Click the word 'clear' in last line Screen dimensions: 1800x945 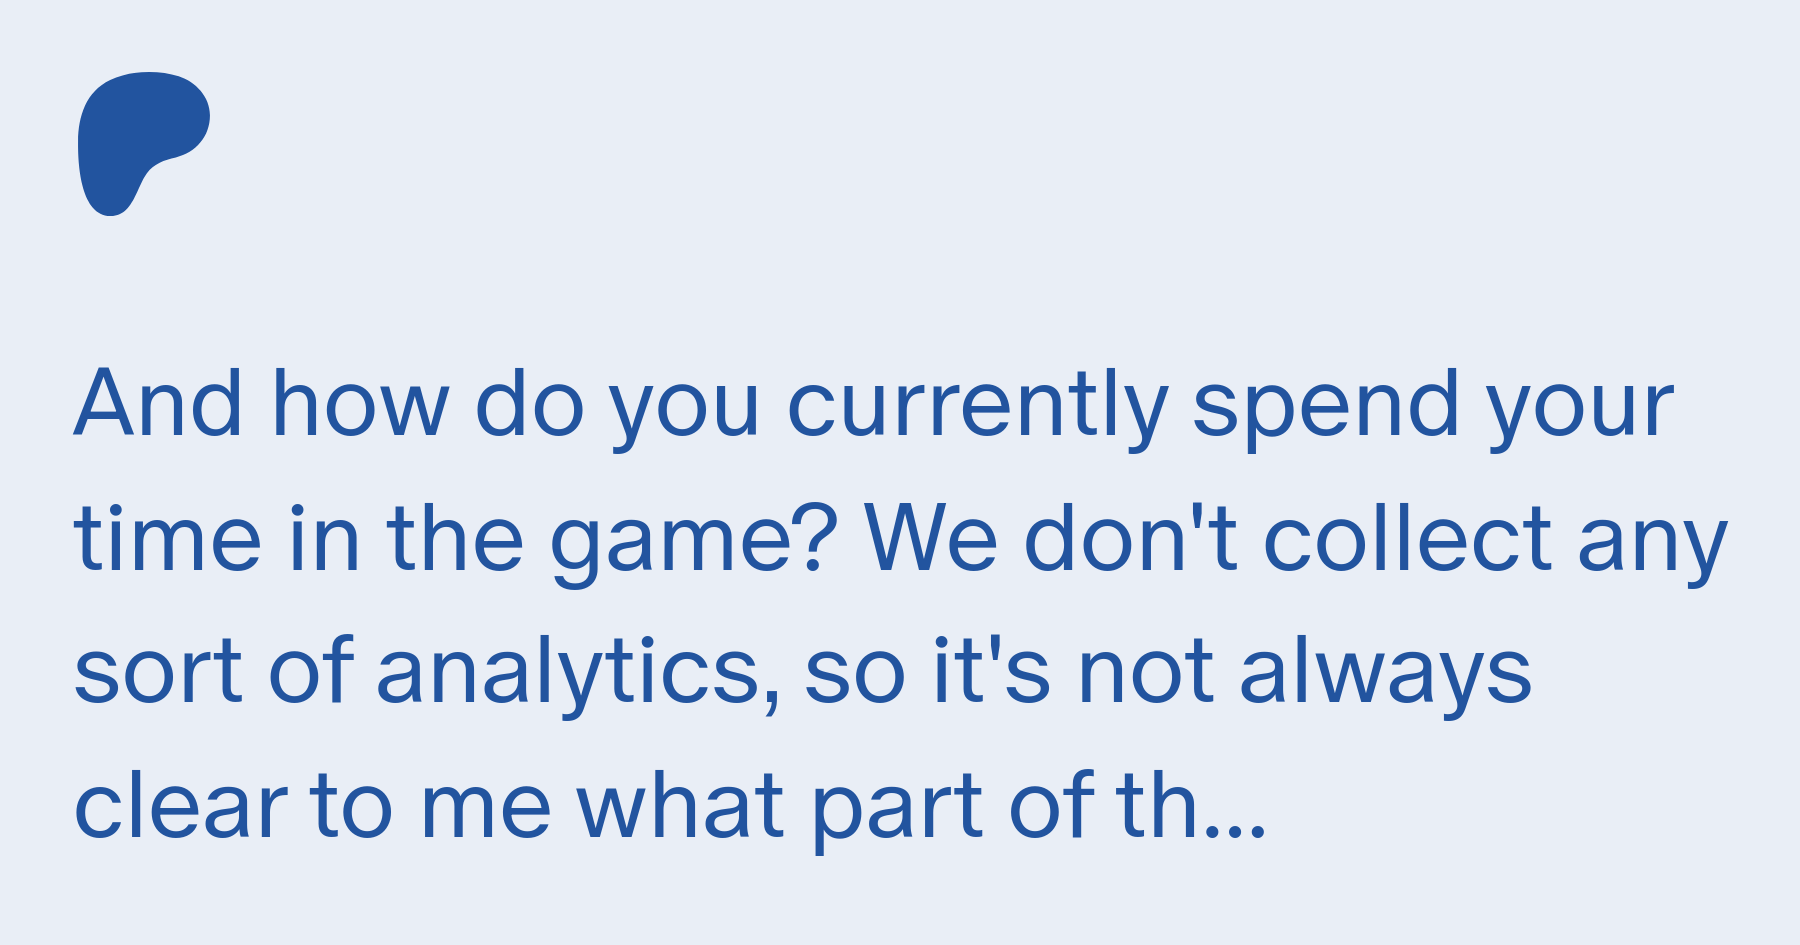pyautogui.click(x=180, y=804)
